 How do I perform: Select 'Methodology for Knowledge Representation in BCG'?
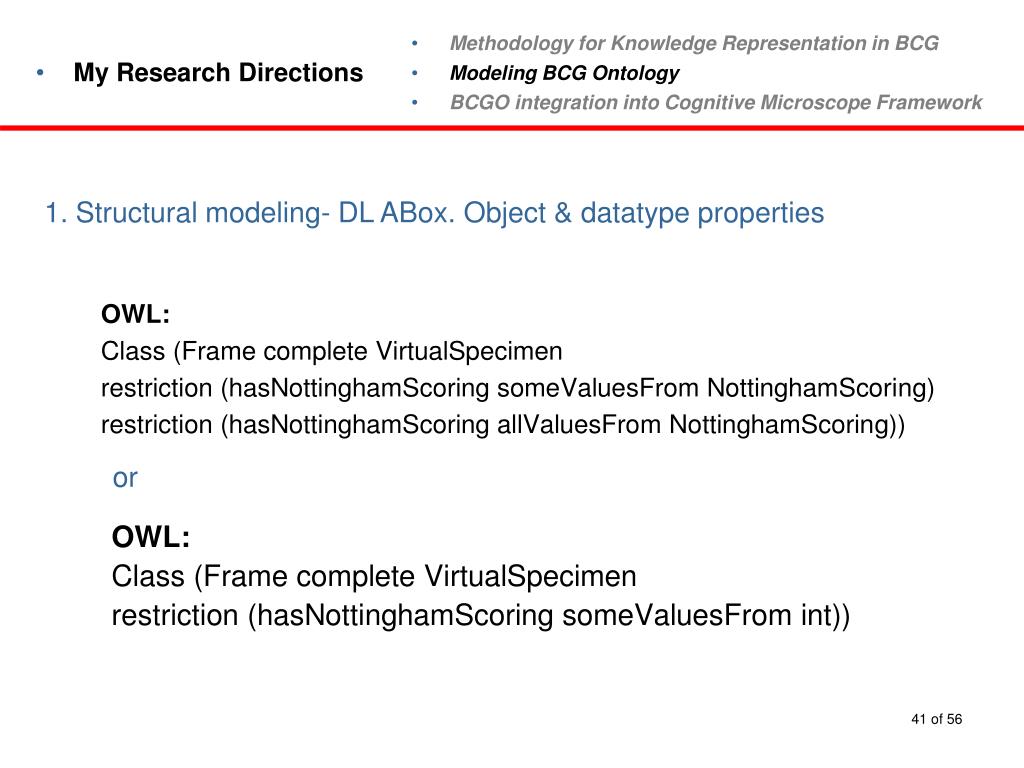694,43
